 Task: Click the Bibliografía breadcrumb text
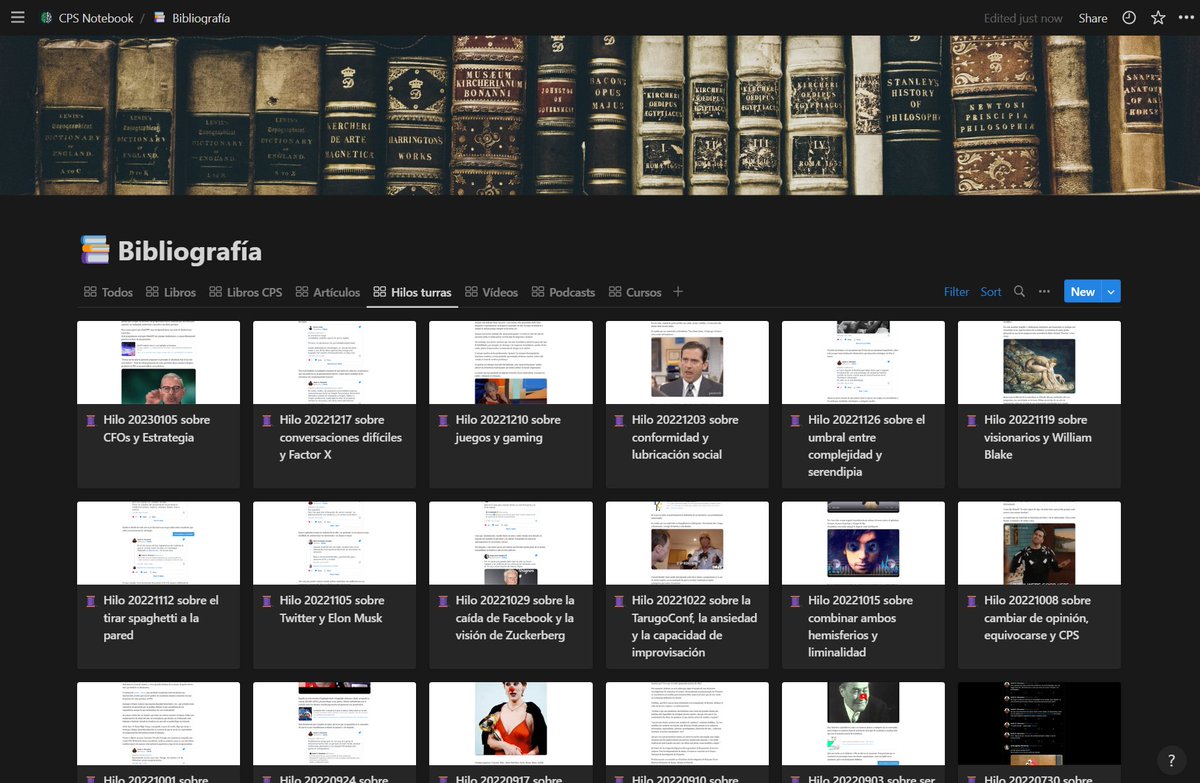pos(201,18)
